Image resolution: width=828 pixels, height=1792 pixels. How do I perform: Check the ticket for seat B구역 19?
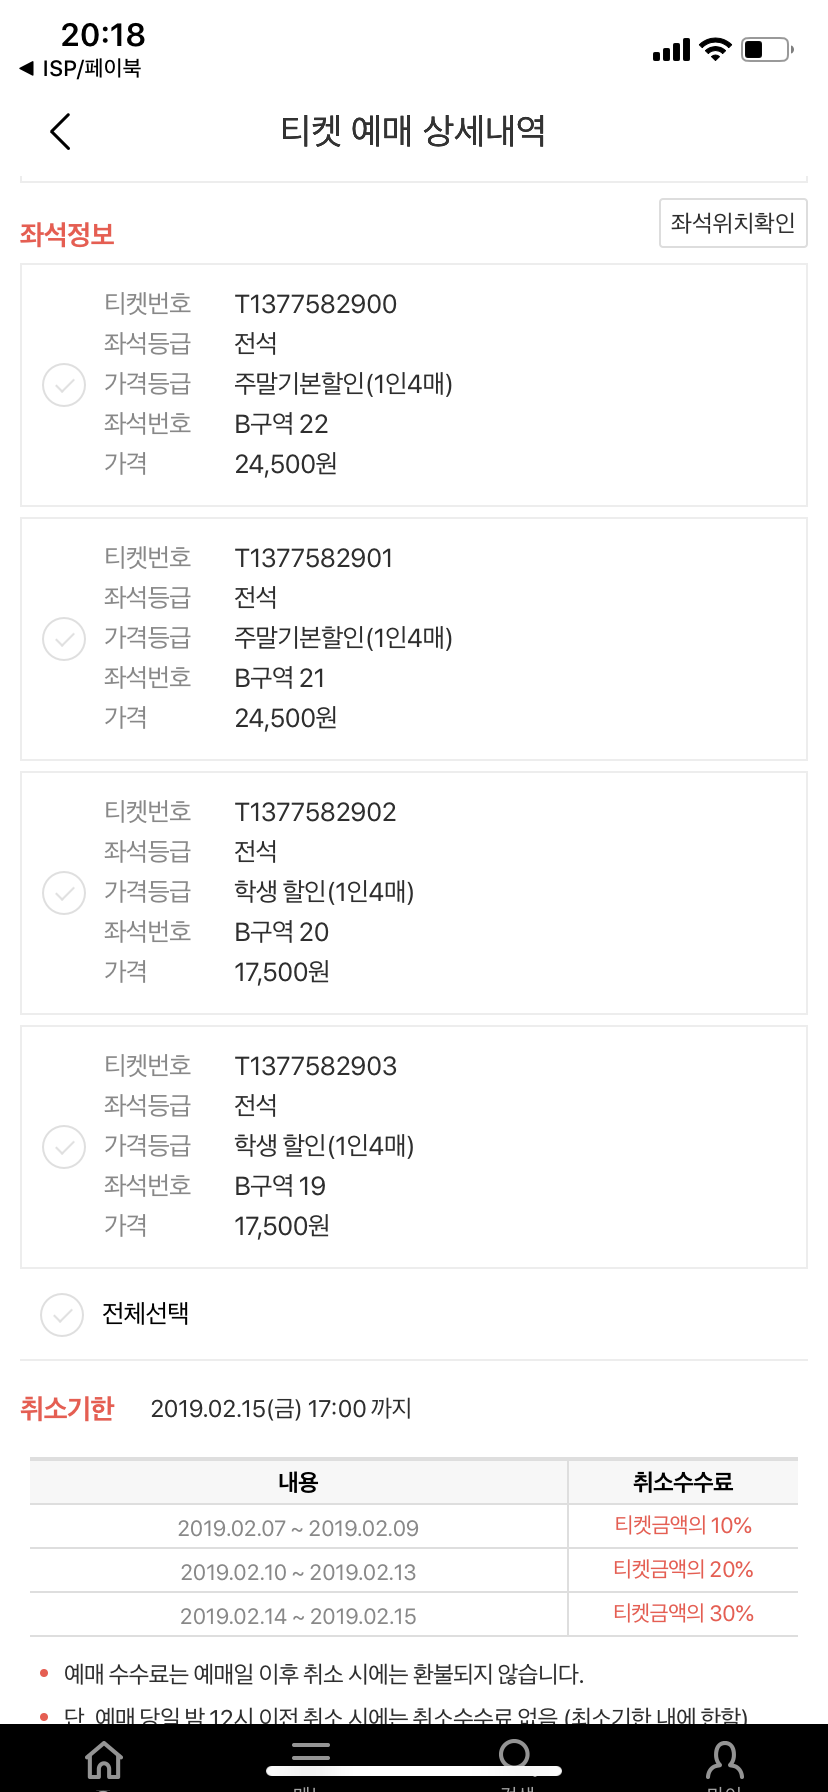[x=64, y=1147]
